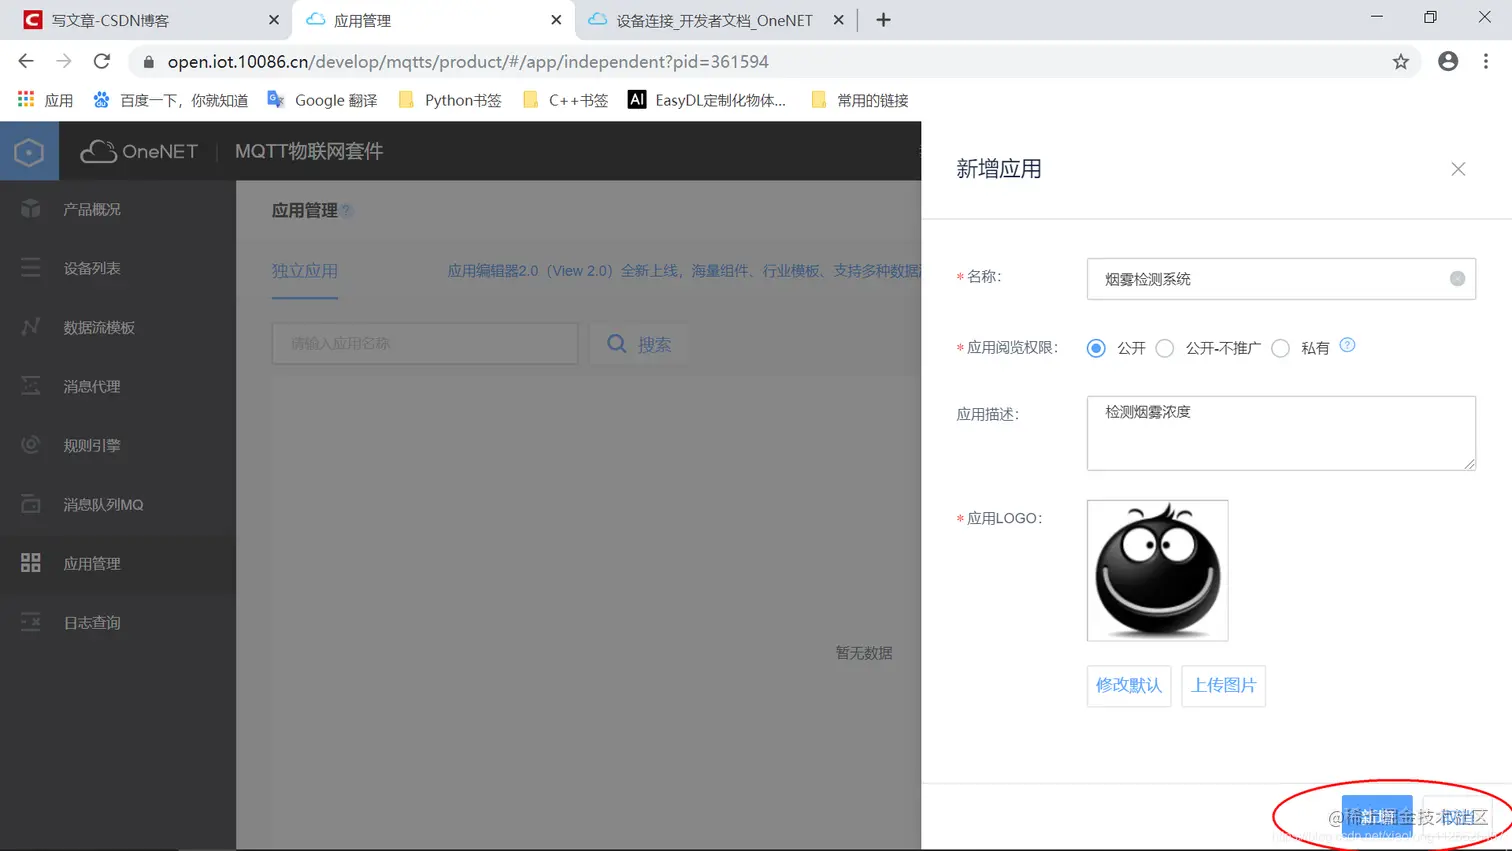The height and width of the screenshot is (851, 1512).
Task: Click 上传图片 button
Action: [x=1223, y=686]
